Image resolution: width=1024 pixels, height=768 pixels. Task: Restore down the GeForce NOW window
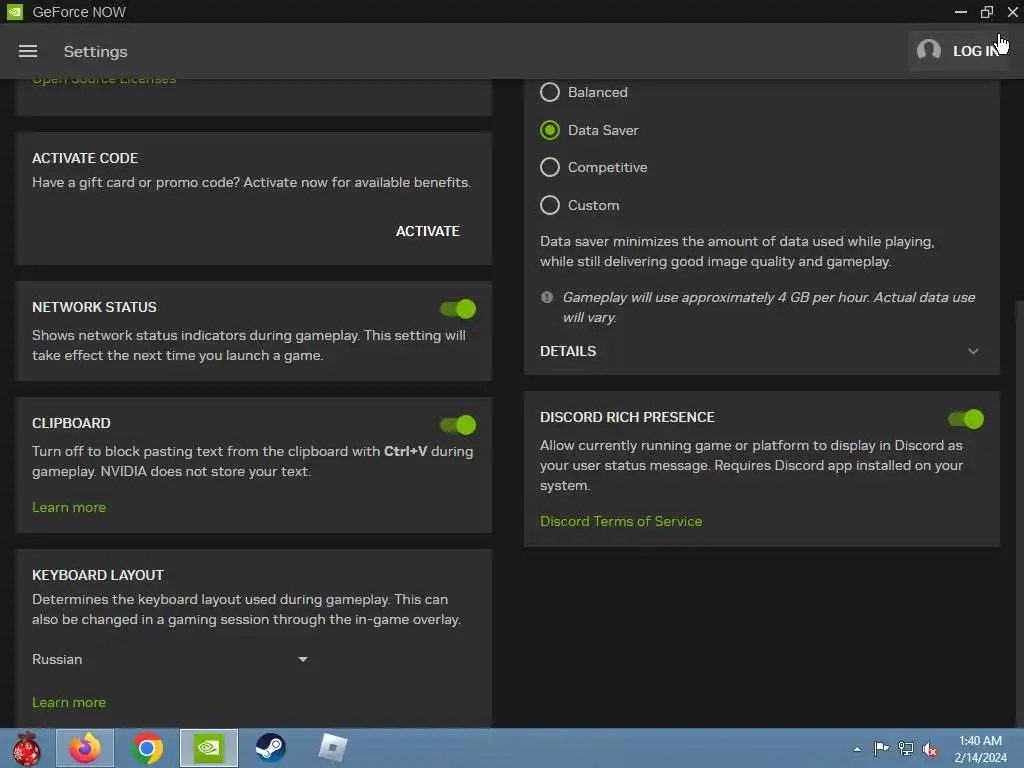(987, 12)
